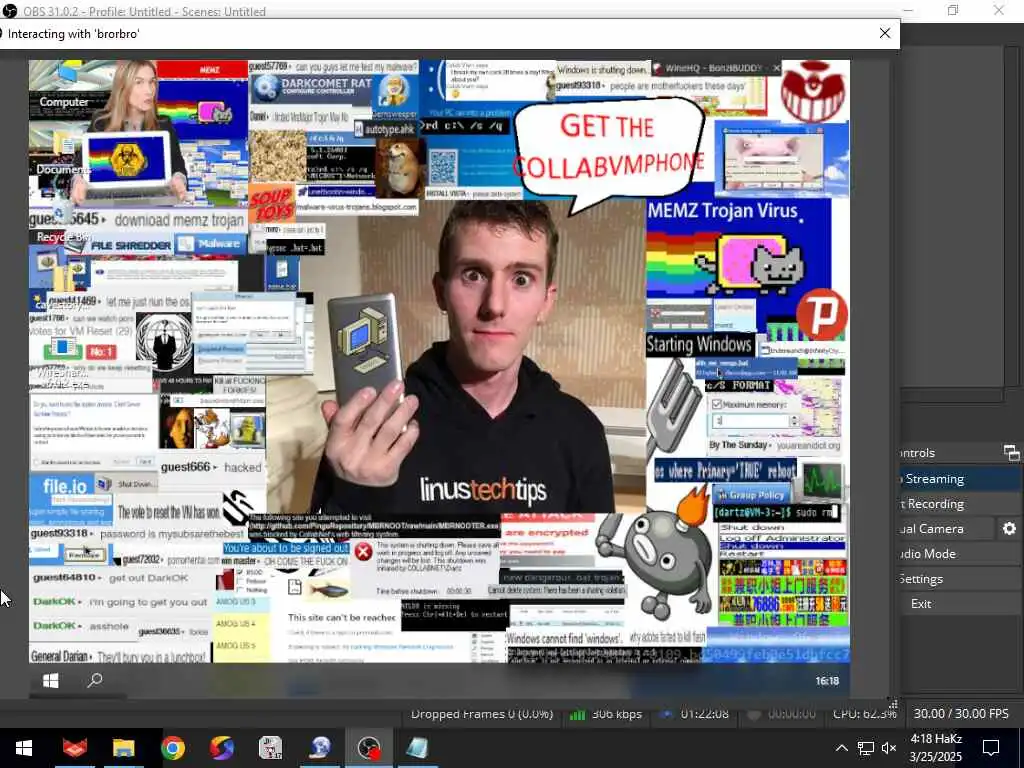Open Virtual Camera configuration gear icon
This screenshot has height=768, width=1024.
click(x=1010, y=528)
